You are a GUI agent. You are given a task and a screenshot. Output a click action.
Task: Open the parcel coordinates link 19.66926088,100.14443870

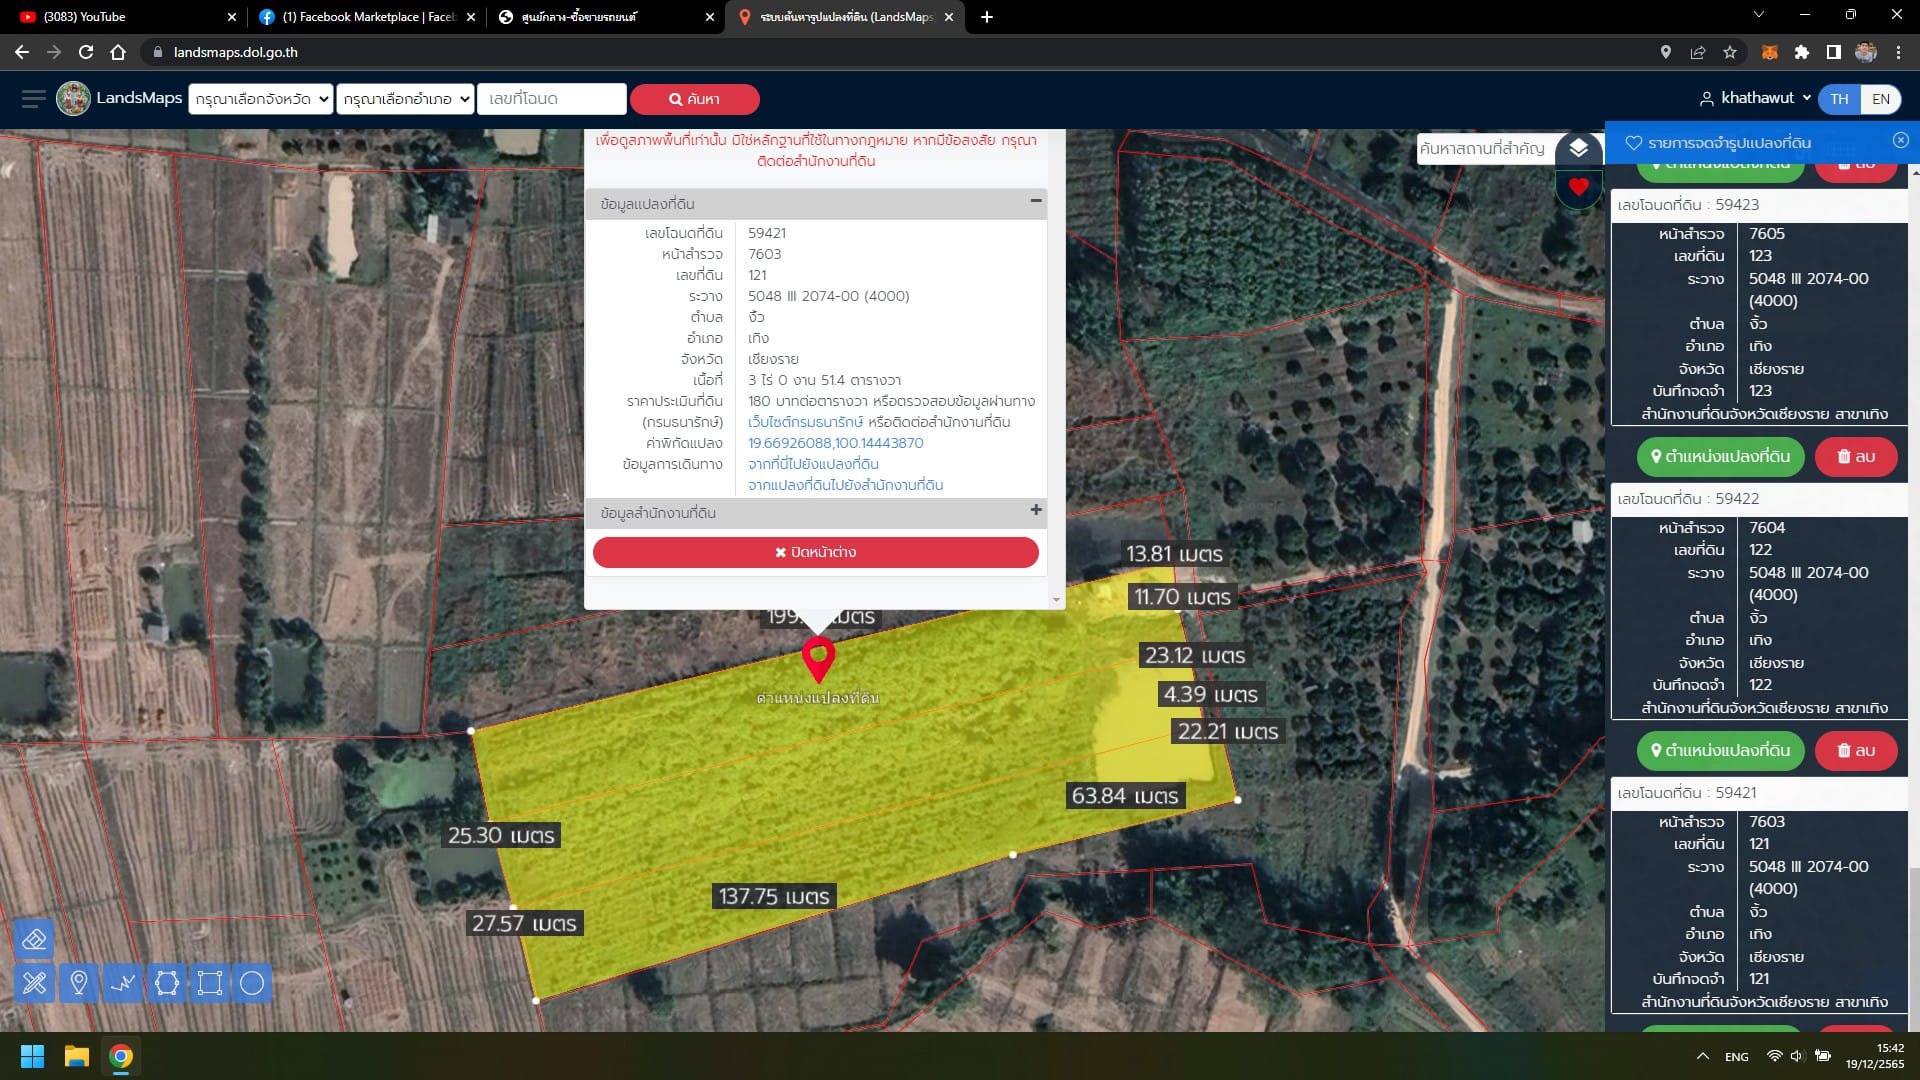pyautogui.click(x=835, y=443)
